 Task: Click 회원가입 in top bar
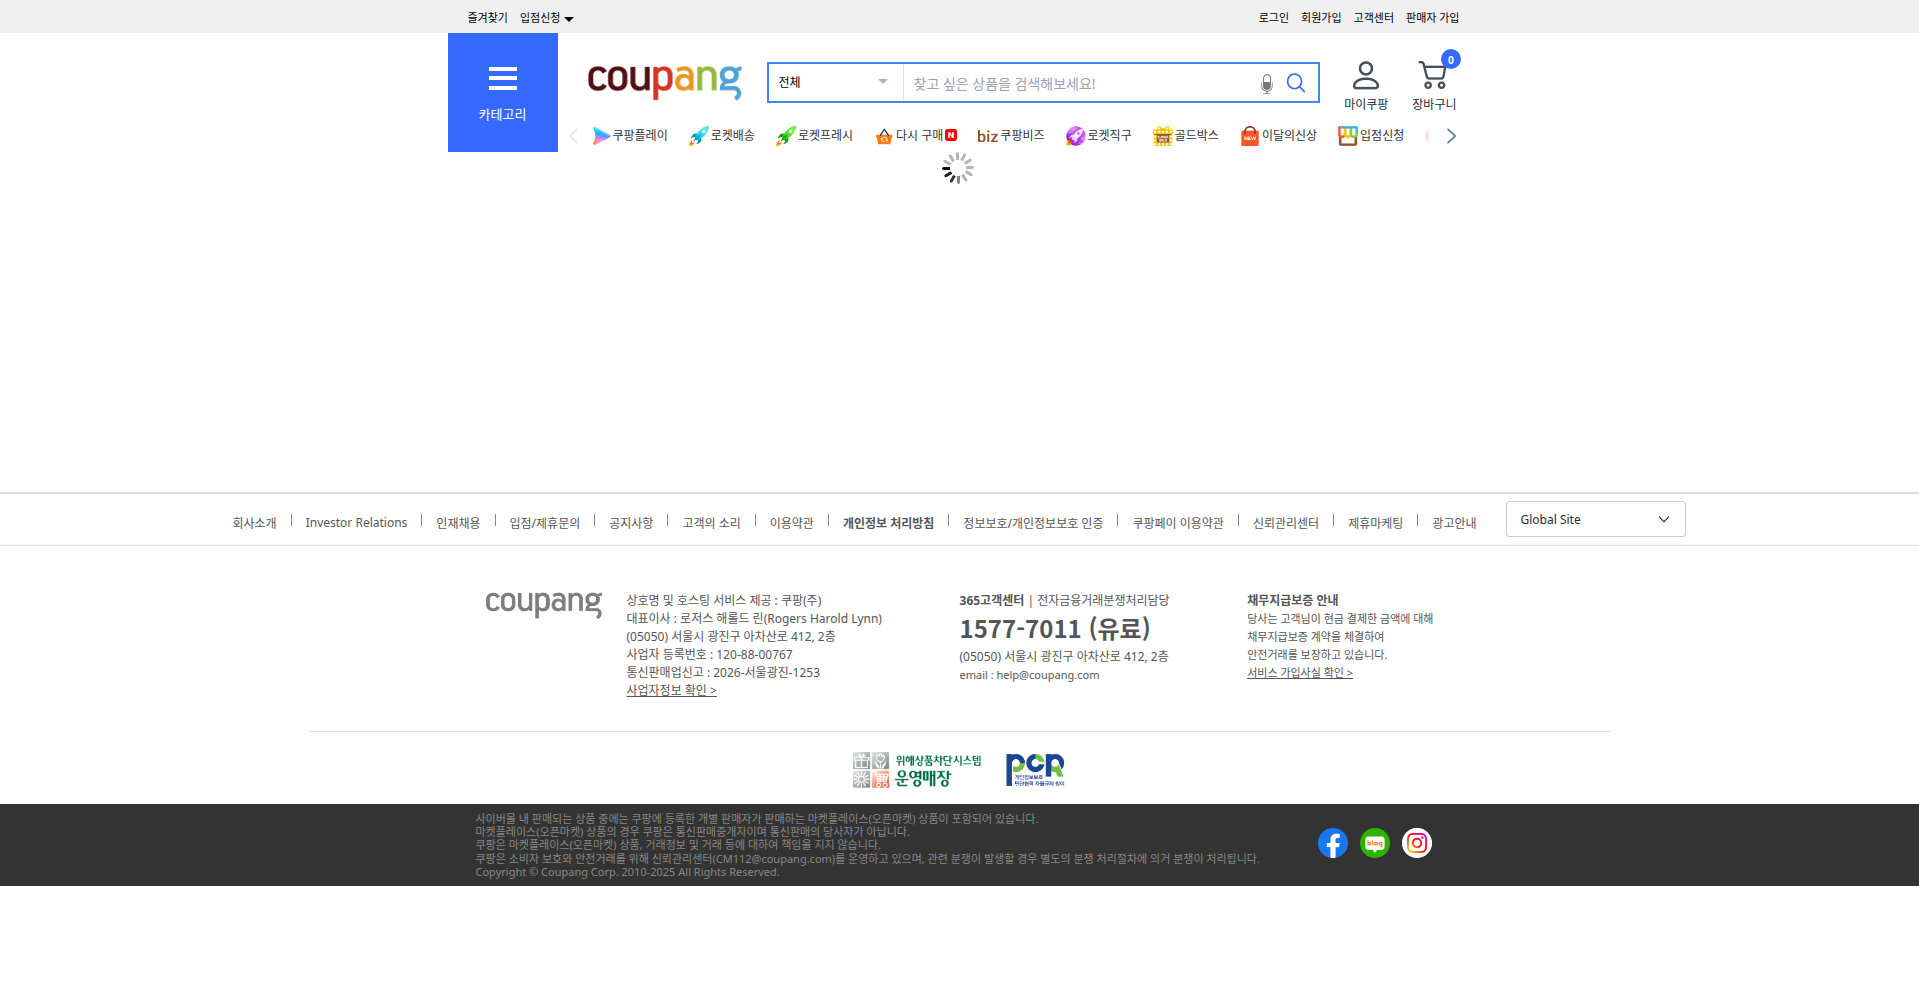point(1320,18)
